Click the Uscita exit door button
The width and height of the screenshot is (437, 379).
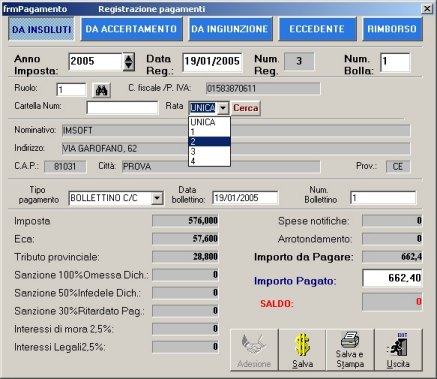tap(398, 350)
